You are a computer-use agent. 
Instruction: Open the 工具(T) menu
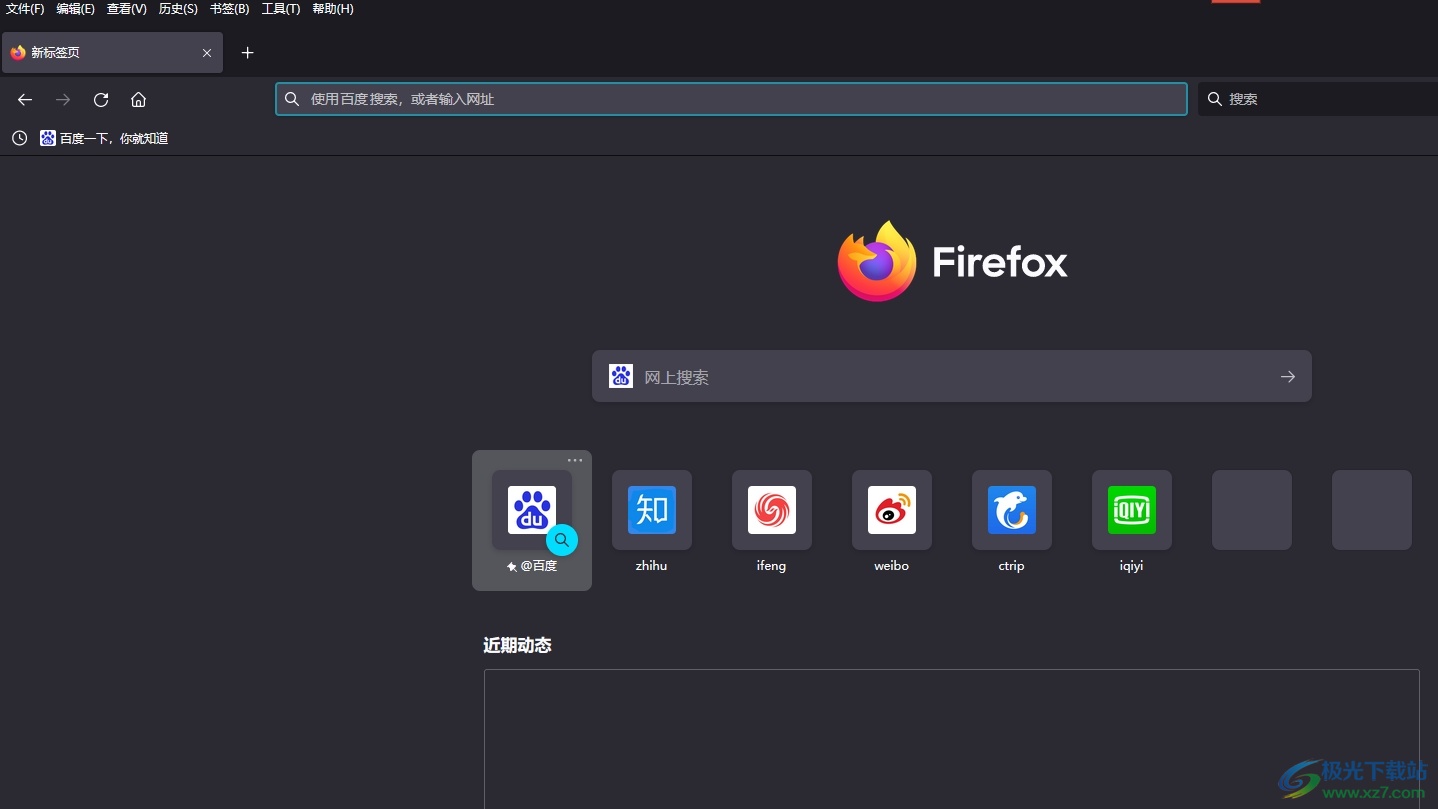(281, 9)
